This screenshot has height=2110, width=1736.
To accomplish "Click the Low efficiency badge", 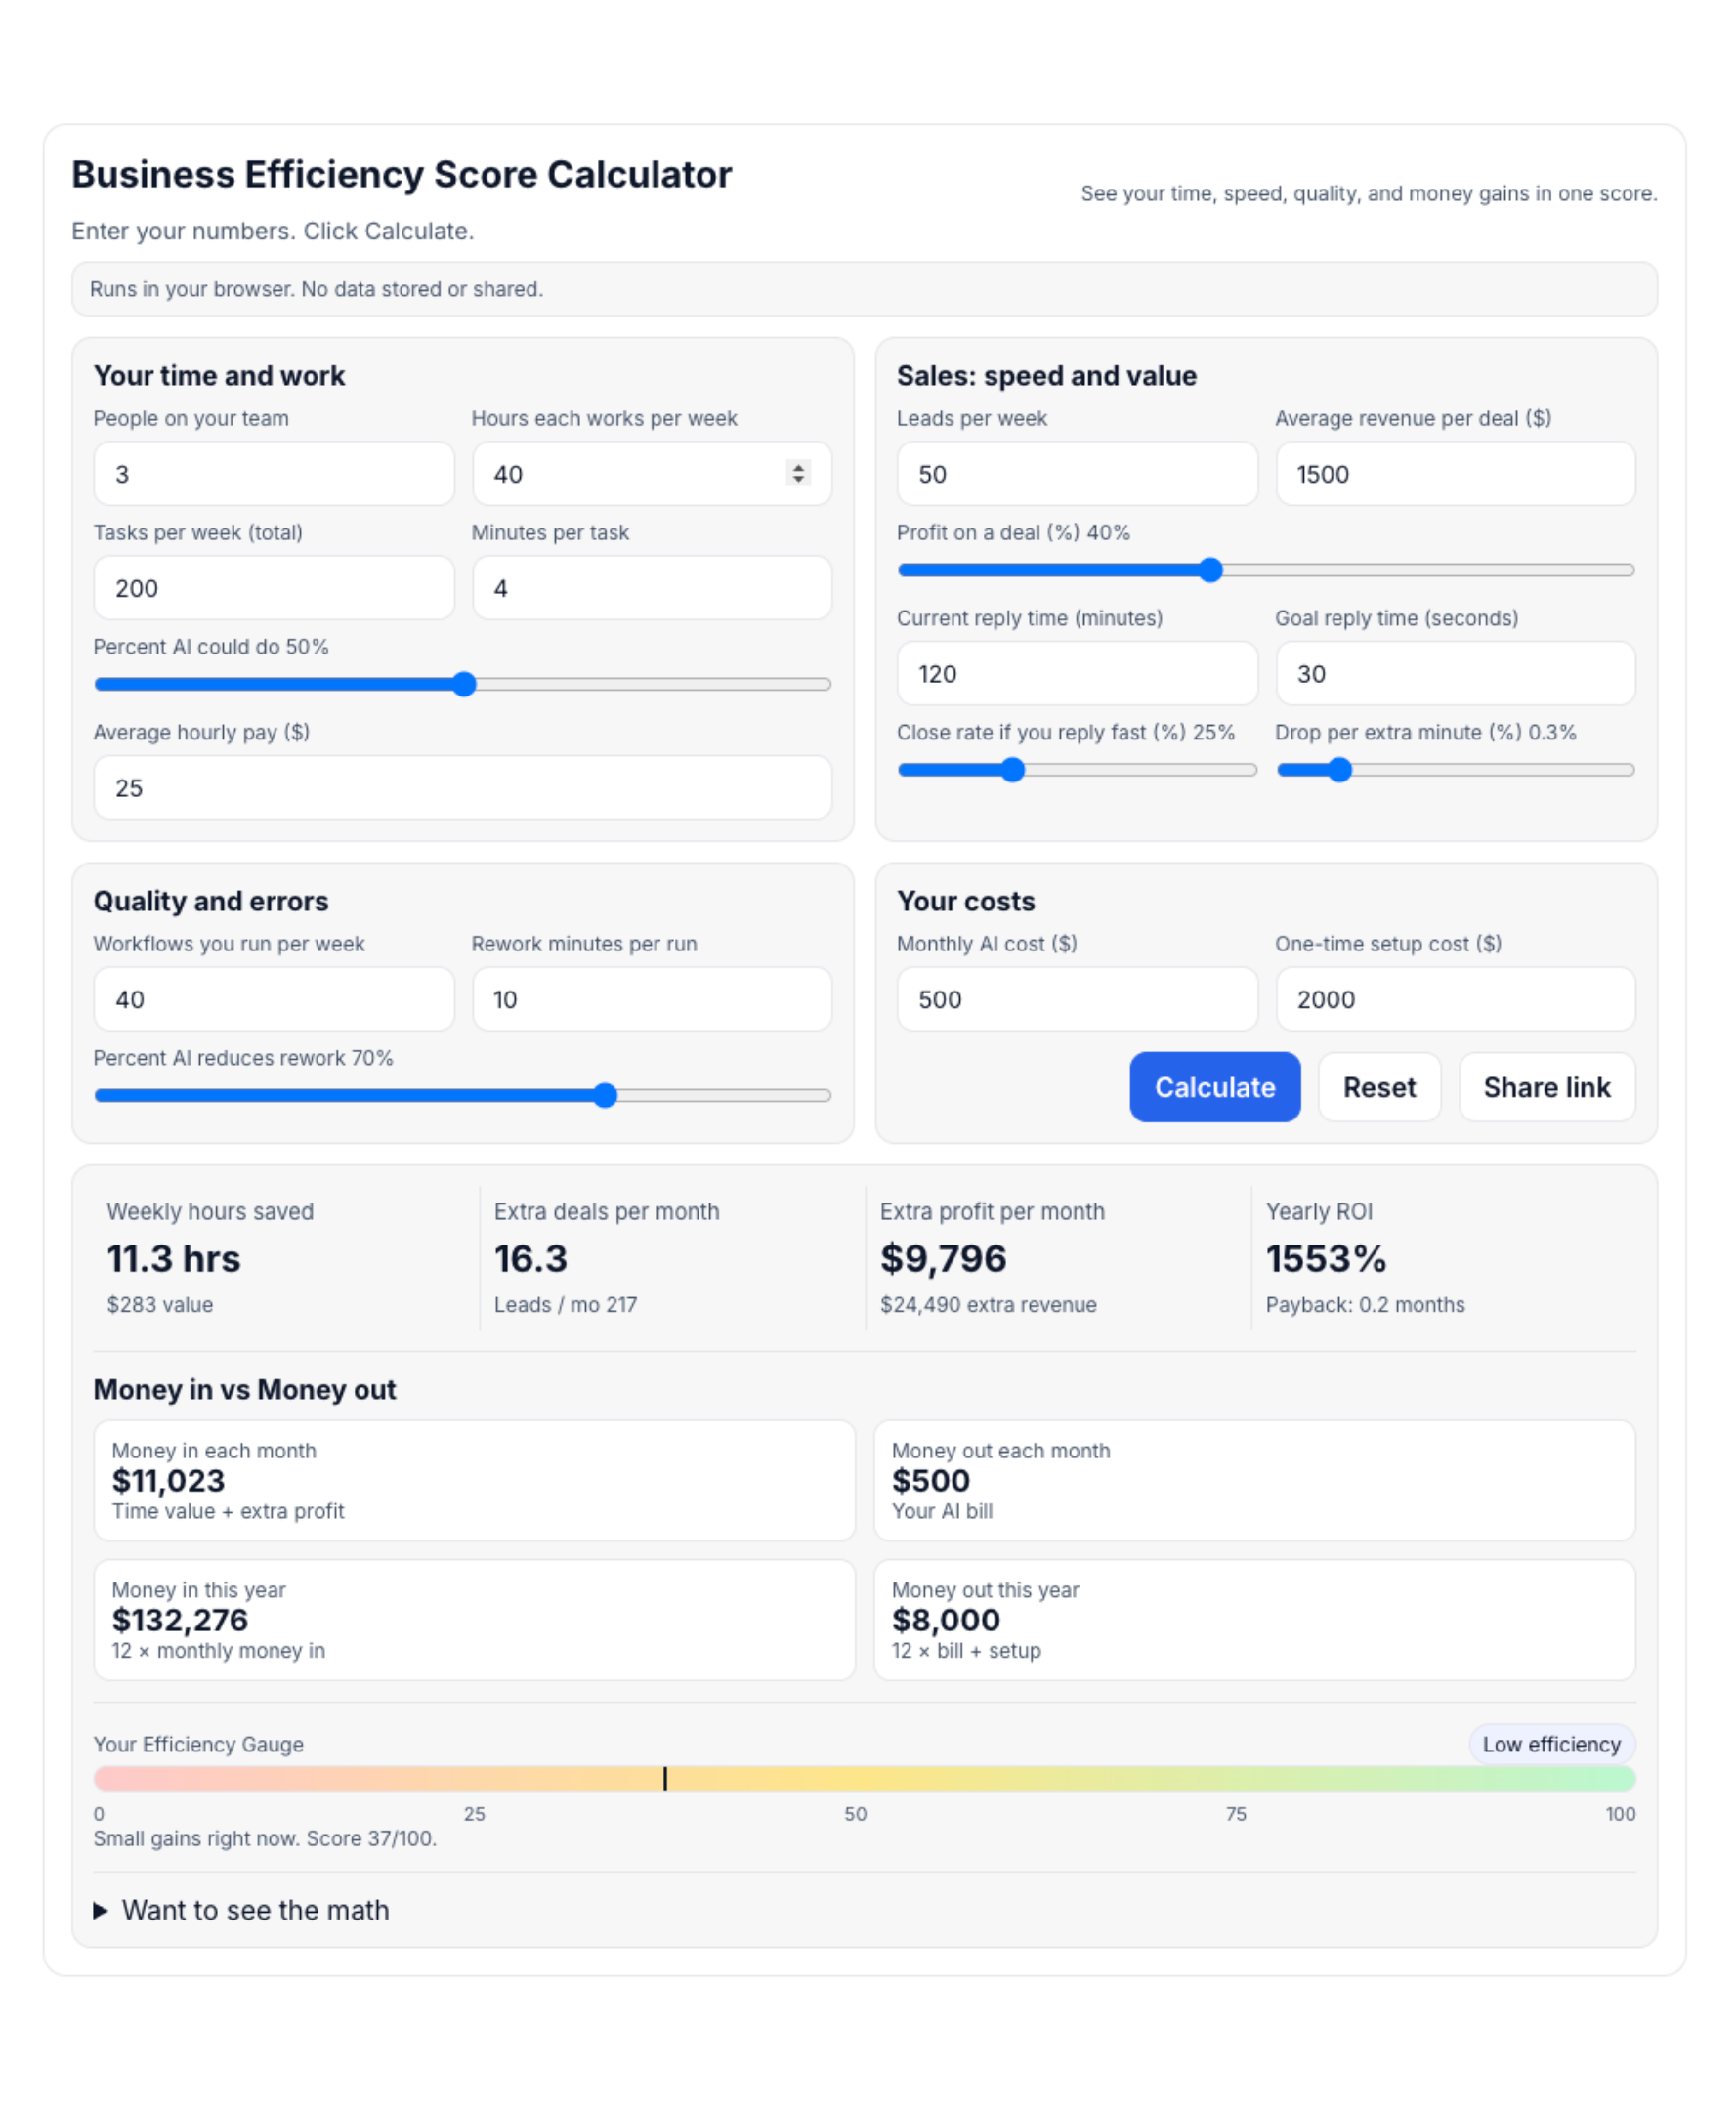I will [x=1552, y=1744].
